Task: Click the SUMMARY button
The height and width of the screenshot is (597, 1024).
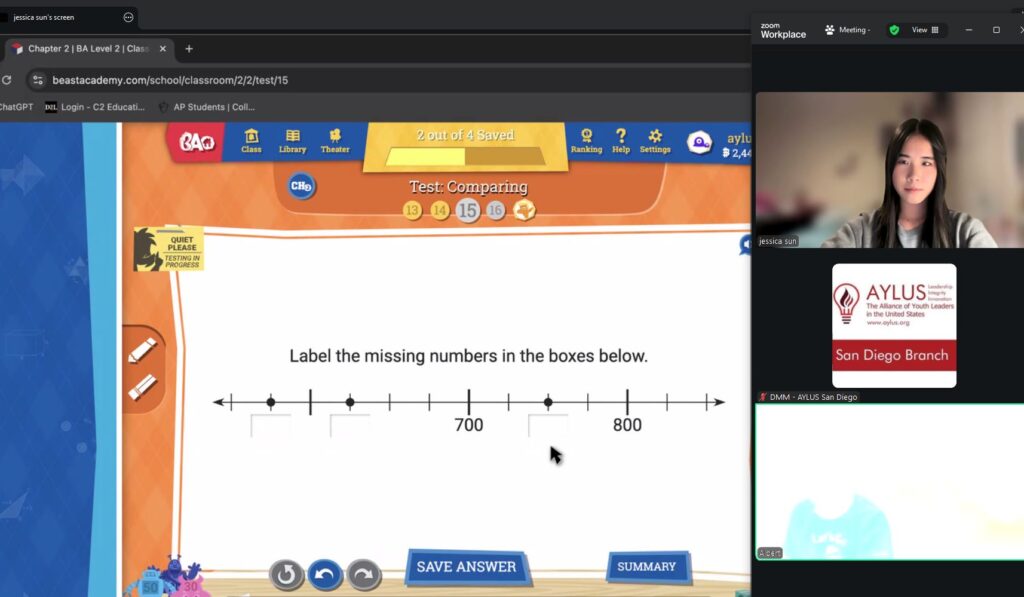Action: 647,567
